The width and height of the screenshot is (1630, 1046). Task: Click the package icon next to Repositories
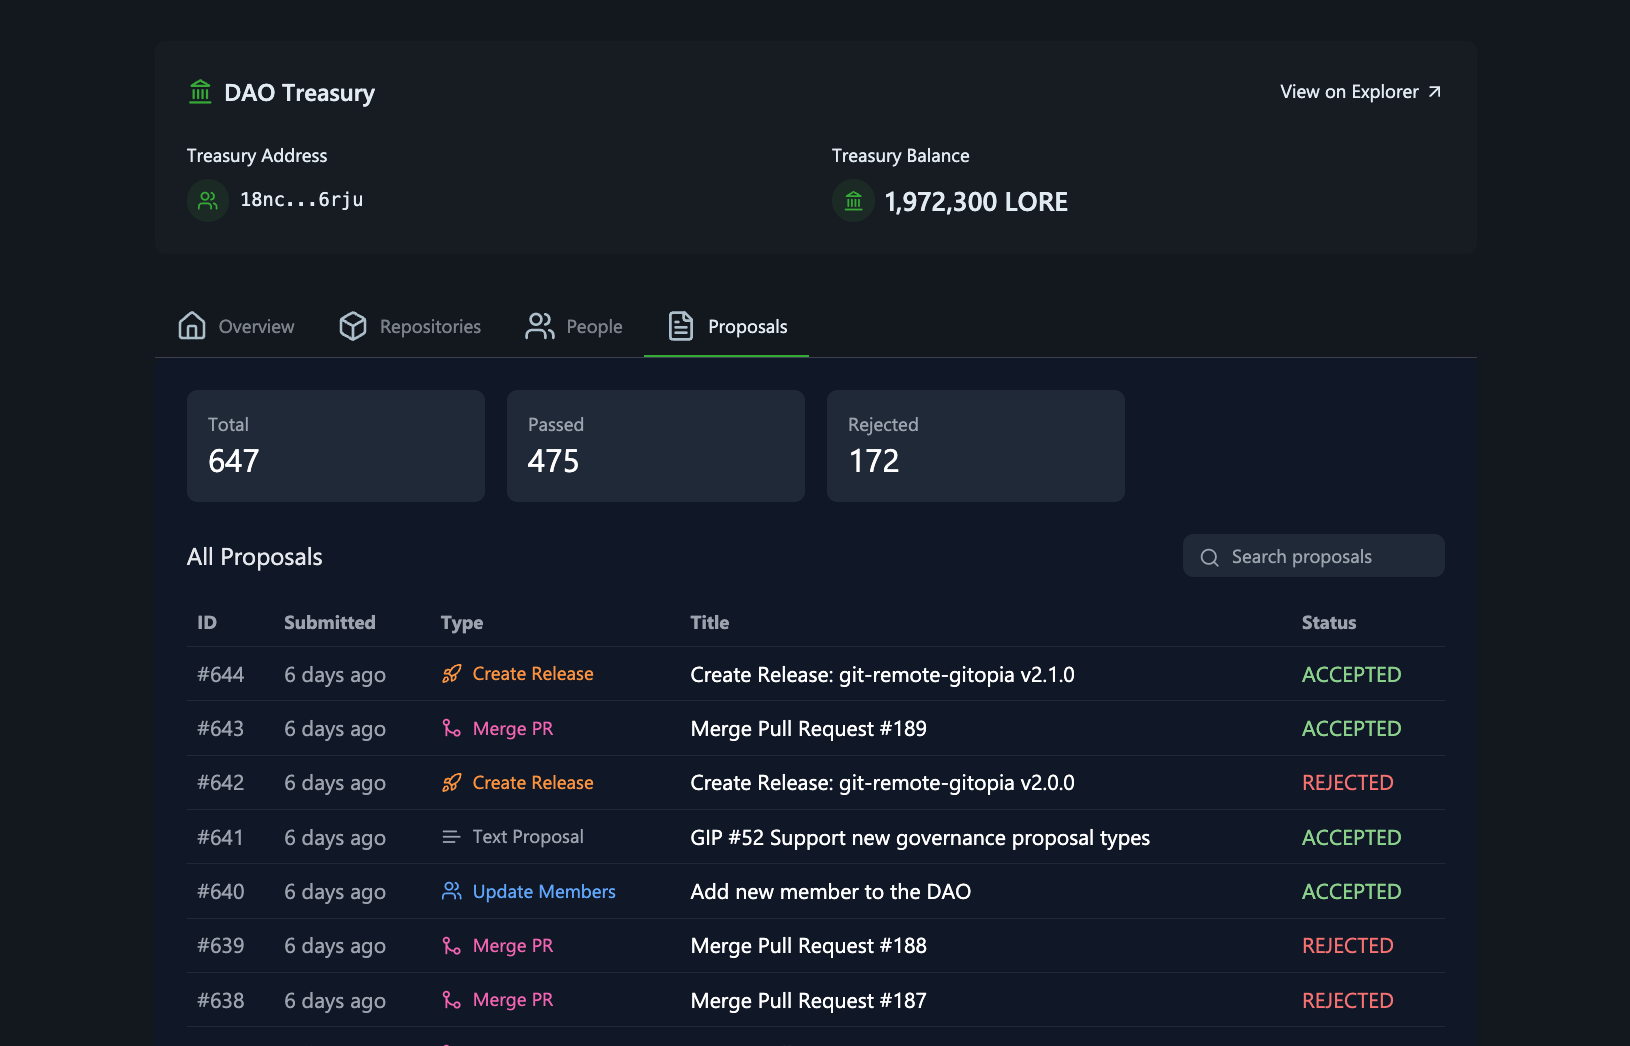(x=352, y=326)
